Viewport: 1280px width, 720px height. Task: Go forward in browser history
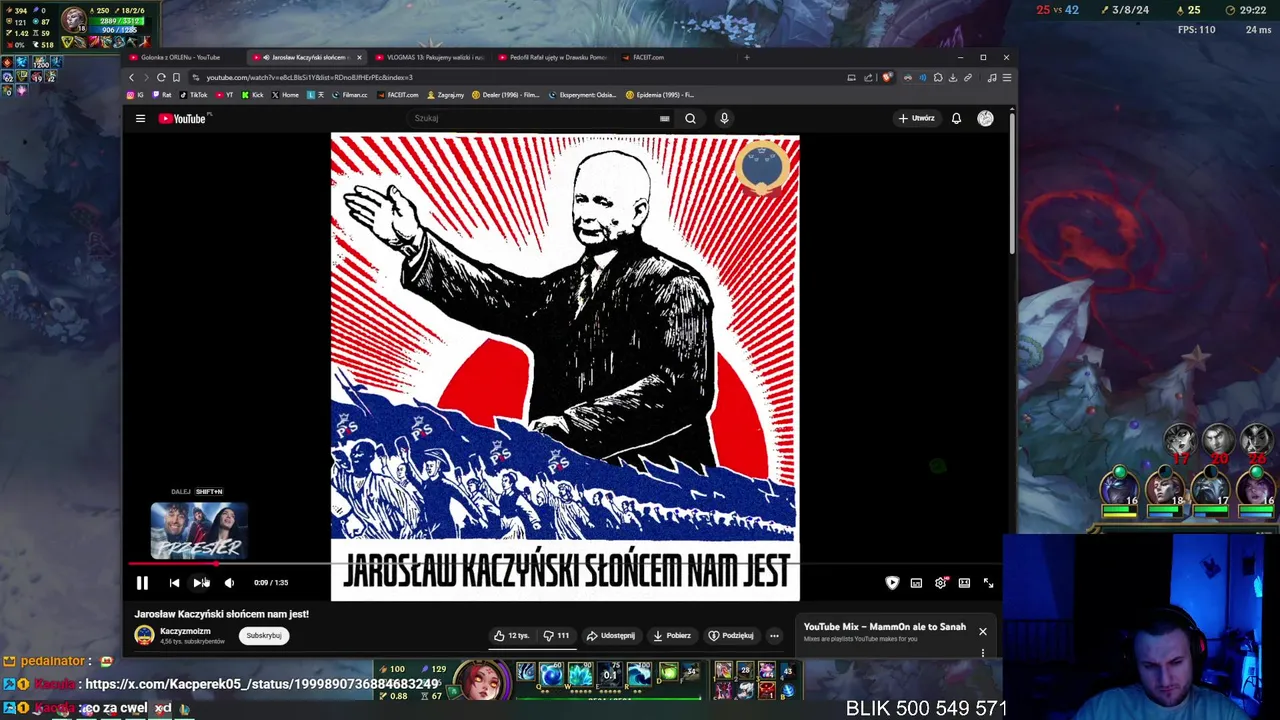coord(146,77)
